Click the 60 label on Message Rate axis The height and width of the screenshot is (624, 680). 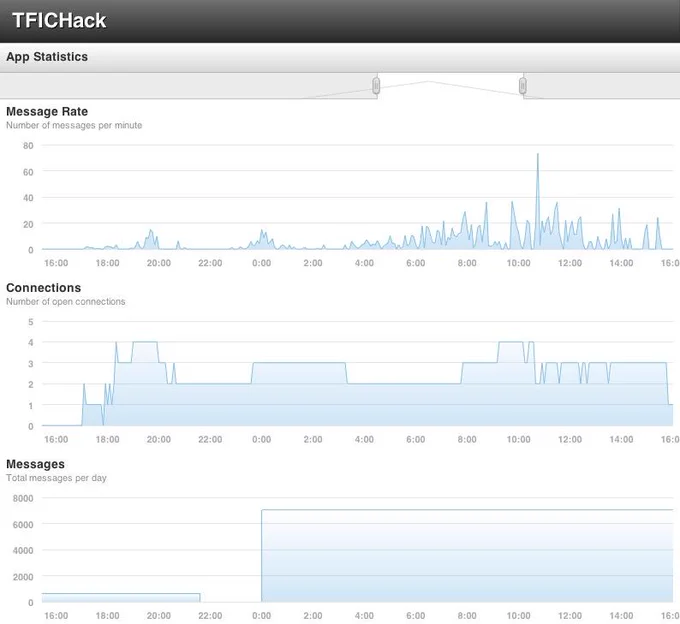(x=28, y=172)
